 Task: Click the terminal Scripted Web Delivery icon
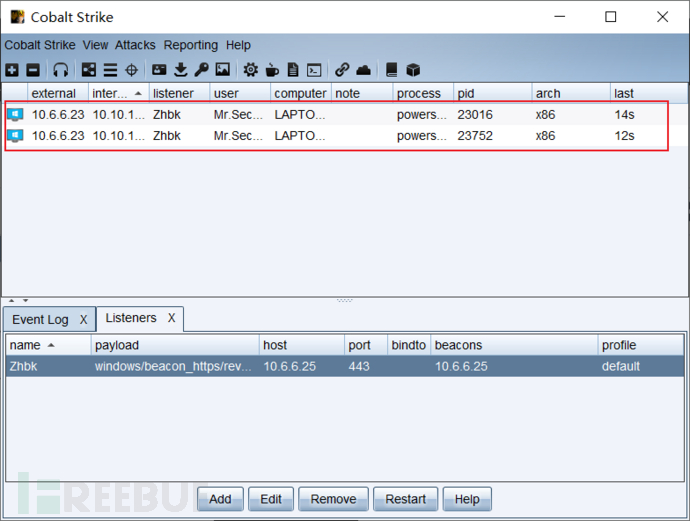[314, 70]
